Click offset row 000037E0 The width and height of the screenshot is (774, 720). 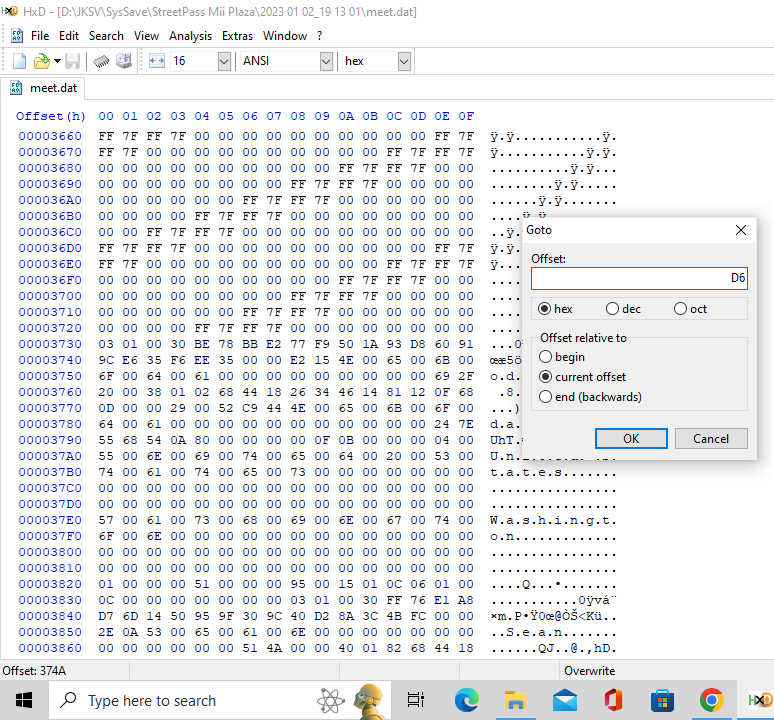tap(50, 520)
